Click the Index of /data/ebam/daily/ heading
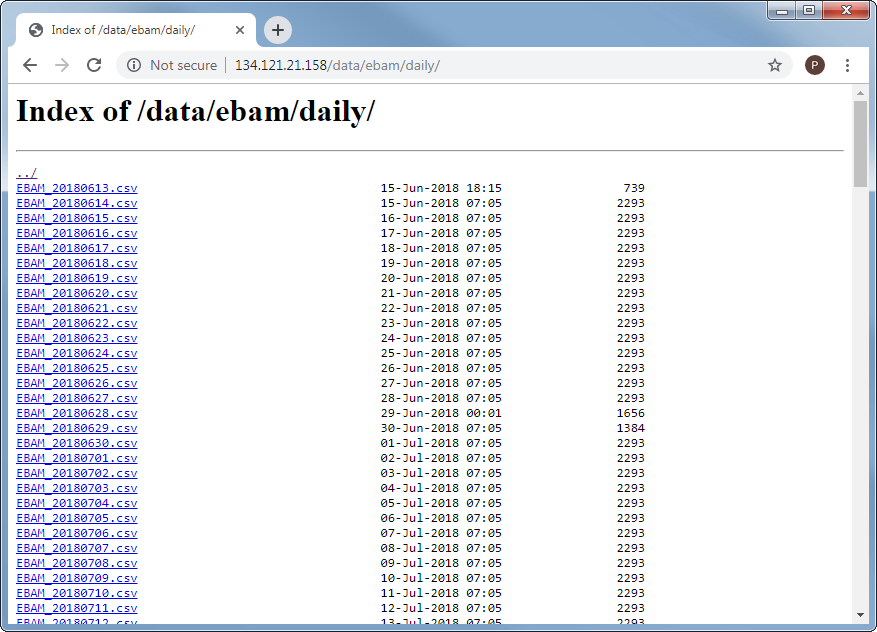 [x=196, y=111]
